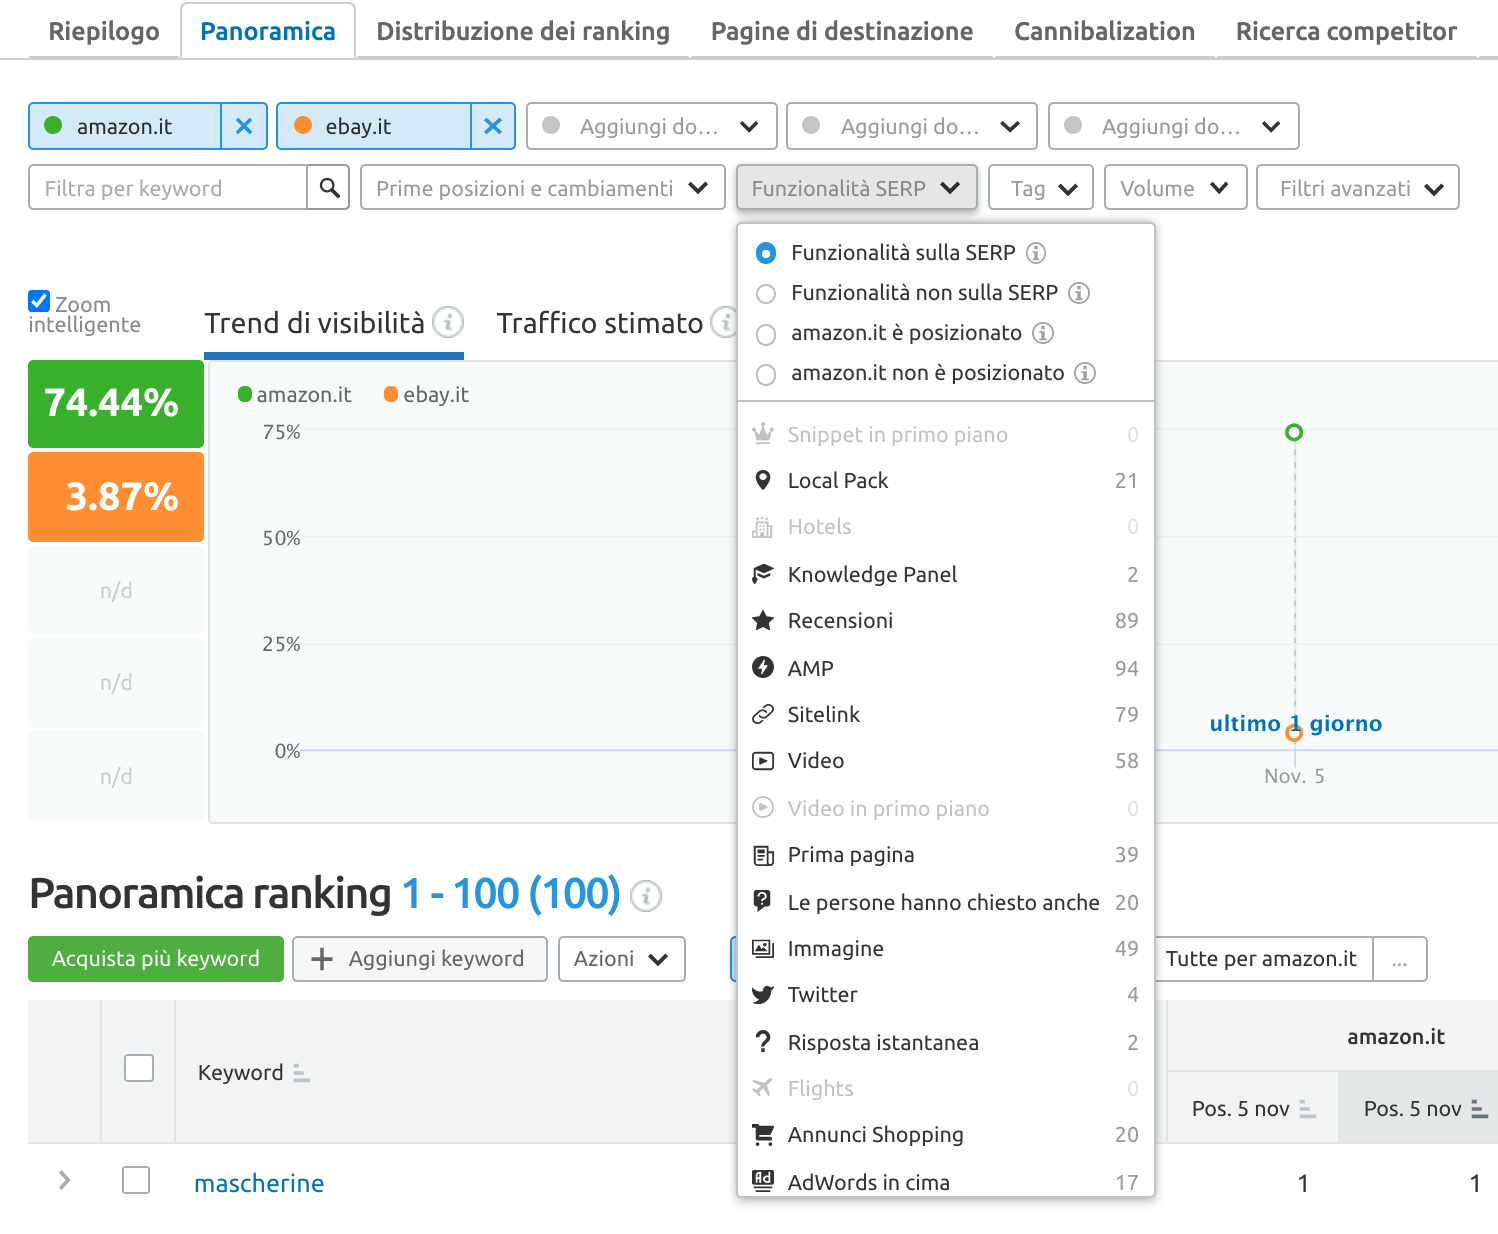
Task: Click the AMP lightning icon
Action: click(763, 667)
